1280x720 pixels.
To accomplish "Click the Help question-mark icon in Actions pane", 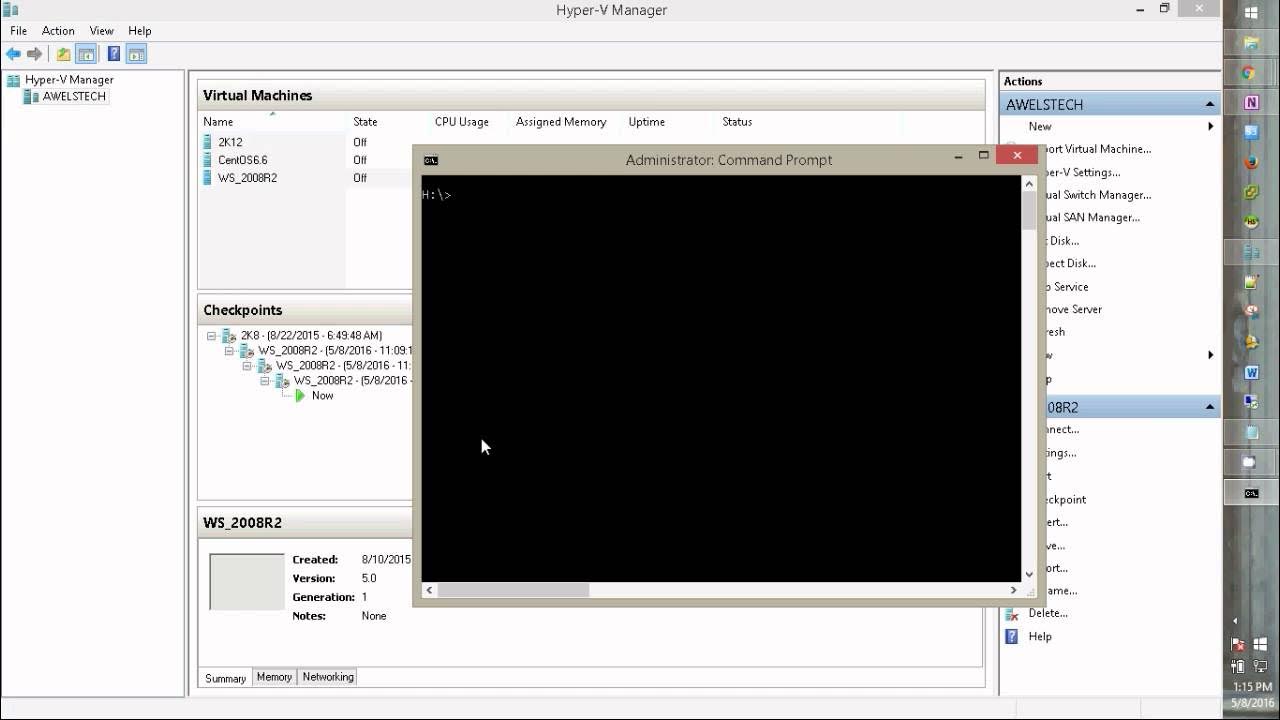I will click(x=1012, y=637).
